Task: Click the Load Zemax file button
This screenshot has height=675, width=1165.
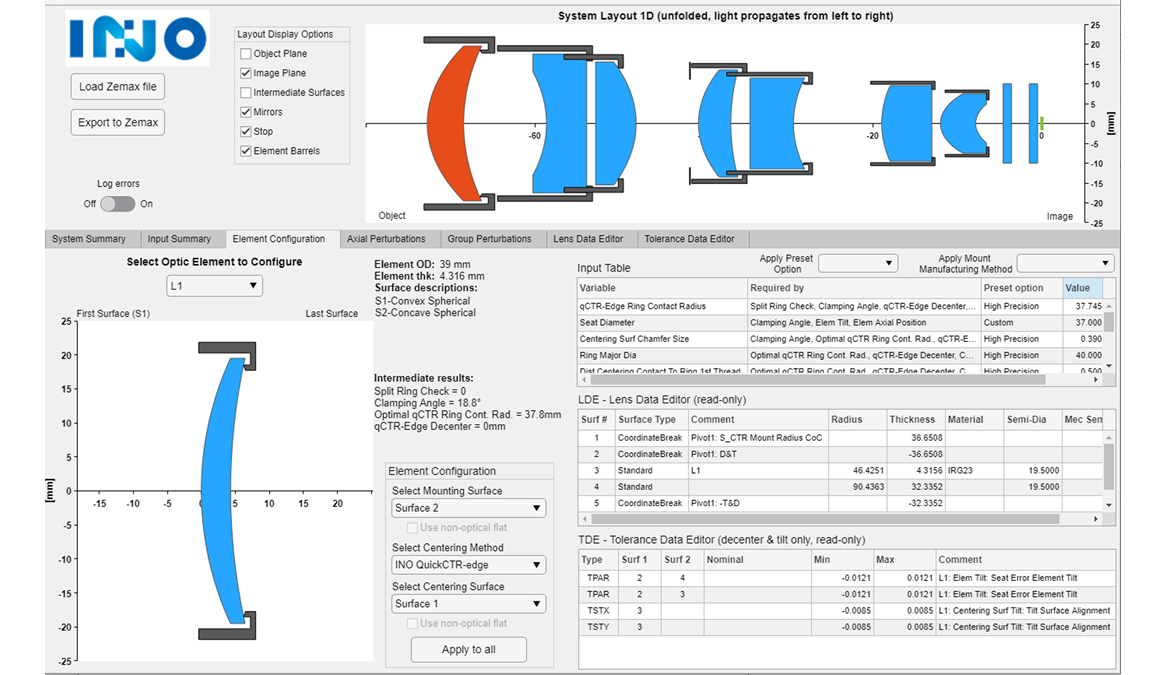Action: click(117, 86)
